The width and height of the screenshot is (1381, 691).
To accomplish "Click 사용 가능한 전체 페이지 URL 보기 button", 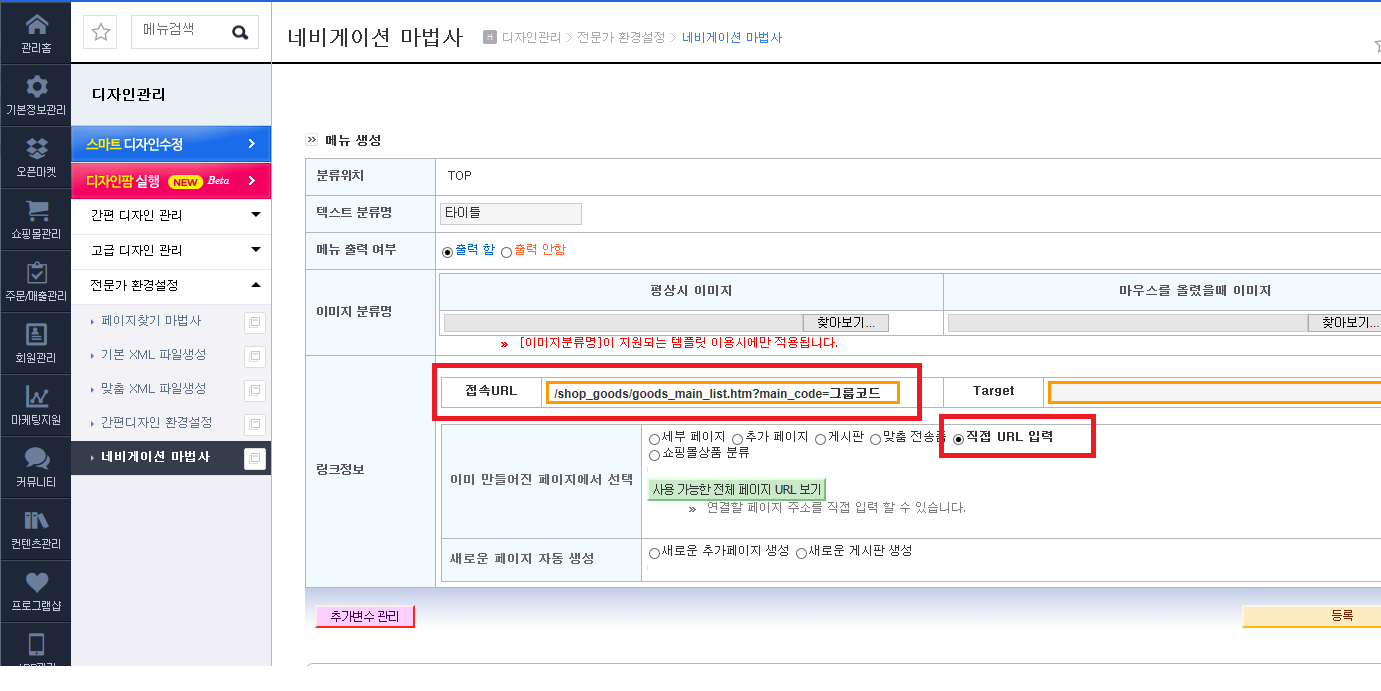I will pyautogui.click(x=737, y=489).
